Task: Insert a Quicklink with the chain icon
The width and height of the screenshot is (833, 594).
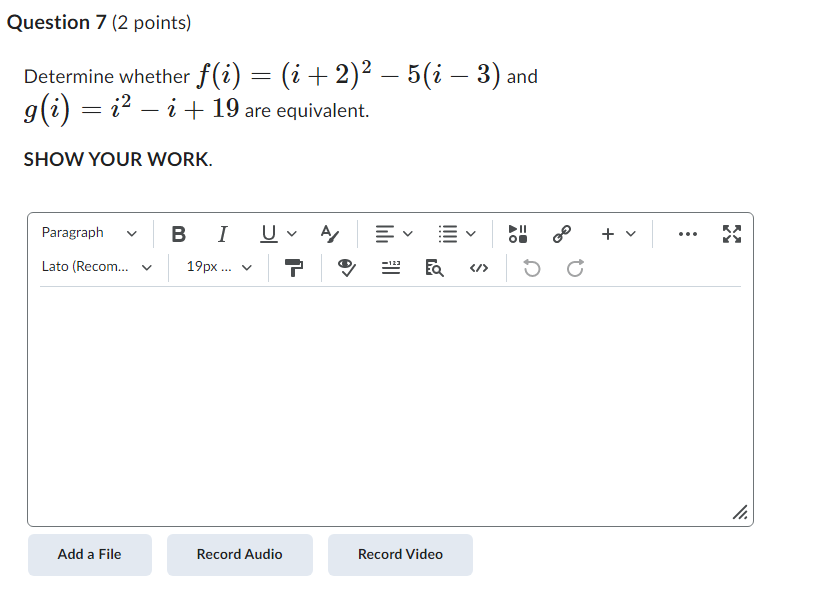Action: tap(561, 234)
